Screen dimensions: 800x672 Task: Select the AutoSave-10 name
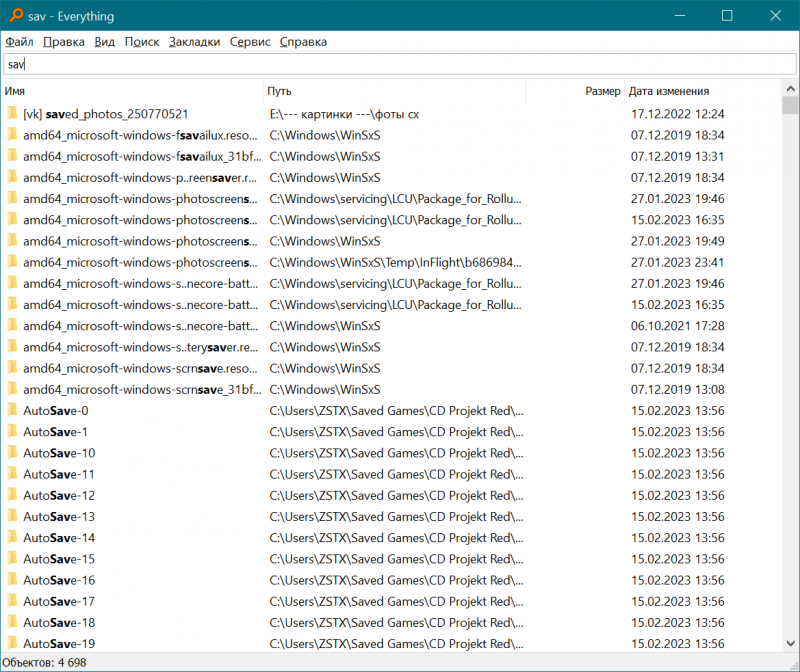tap(59, 453)
